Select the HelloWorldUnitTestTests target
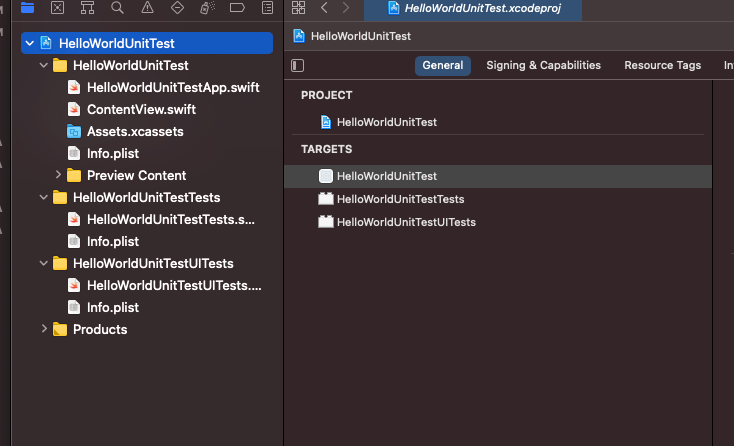Screen dimensions: 734x446 [x=400, y=199]
